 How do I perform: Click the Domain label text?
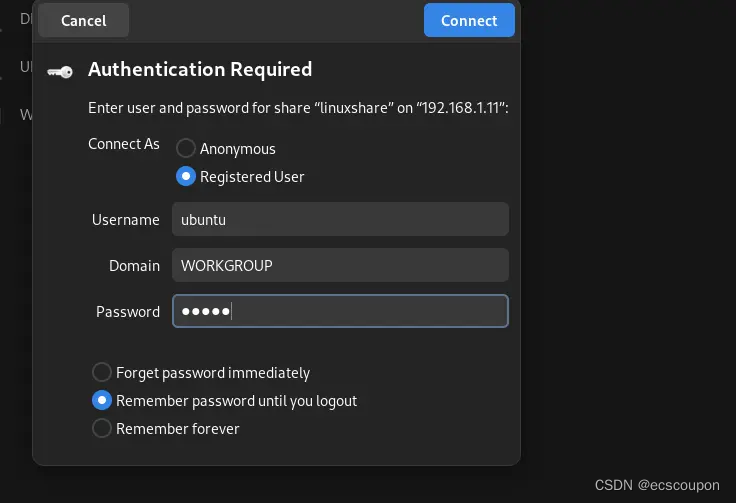[135, 266]
